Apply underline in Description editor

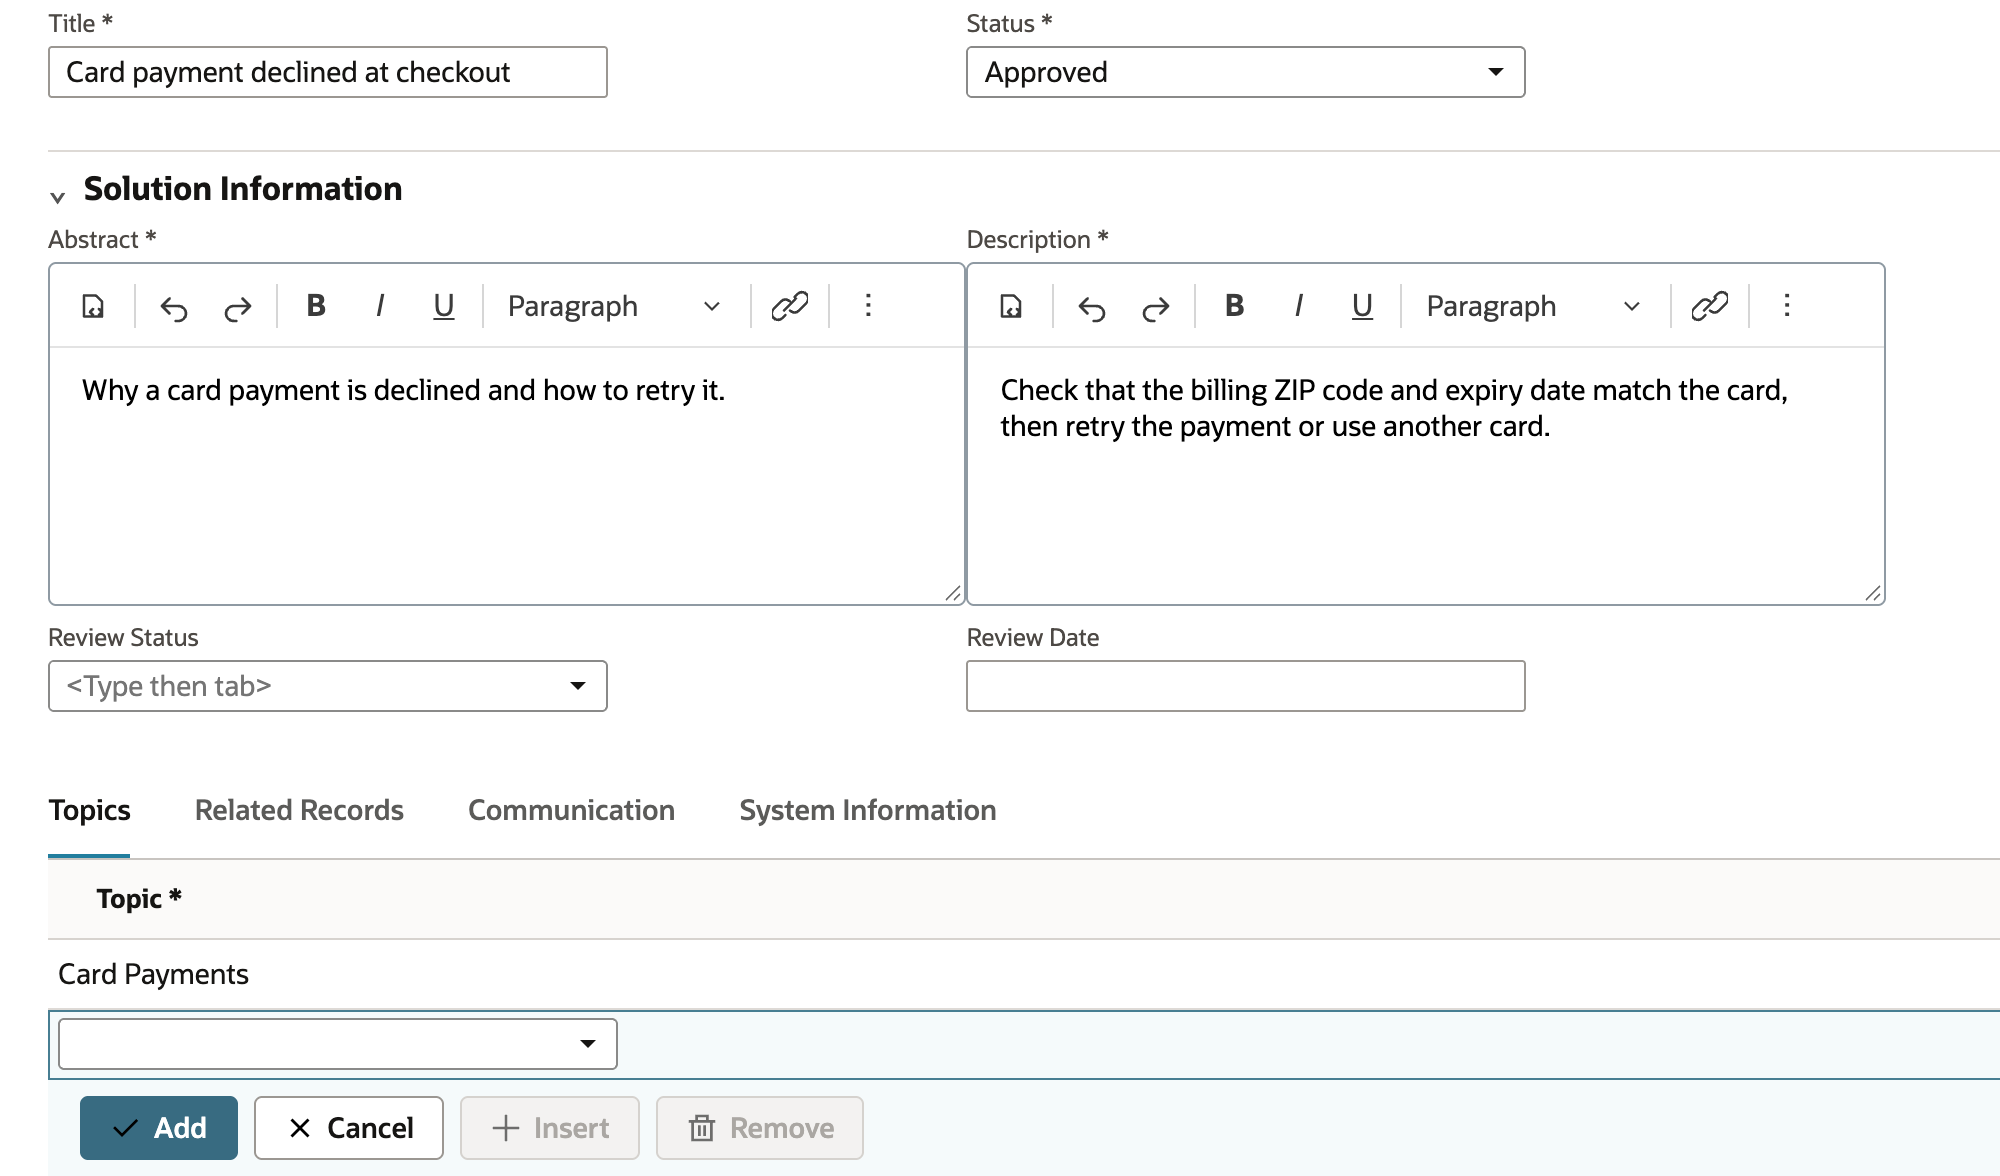pyautogui.click(x=1362, y=306)
